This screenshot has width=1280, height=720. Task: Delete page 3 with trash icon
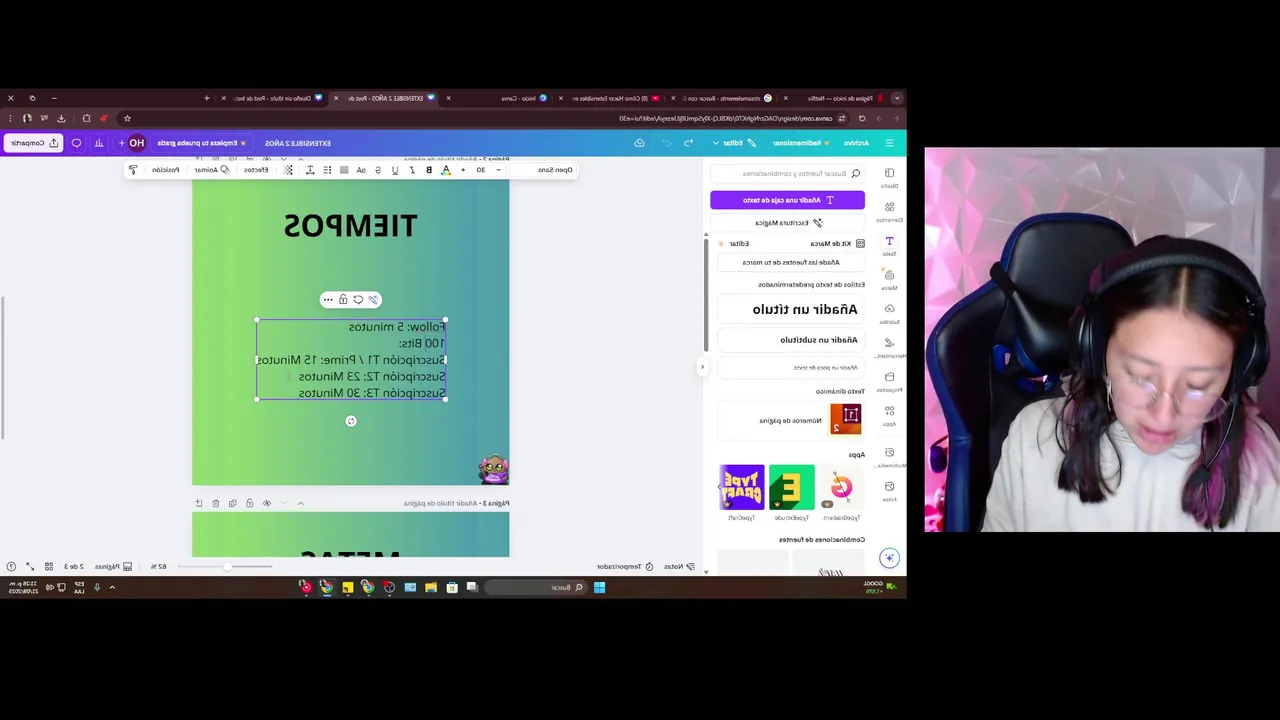[215, 503]
